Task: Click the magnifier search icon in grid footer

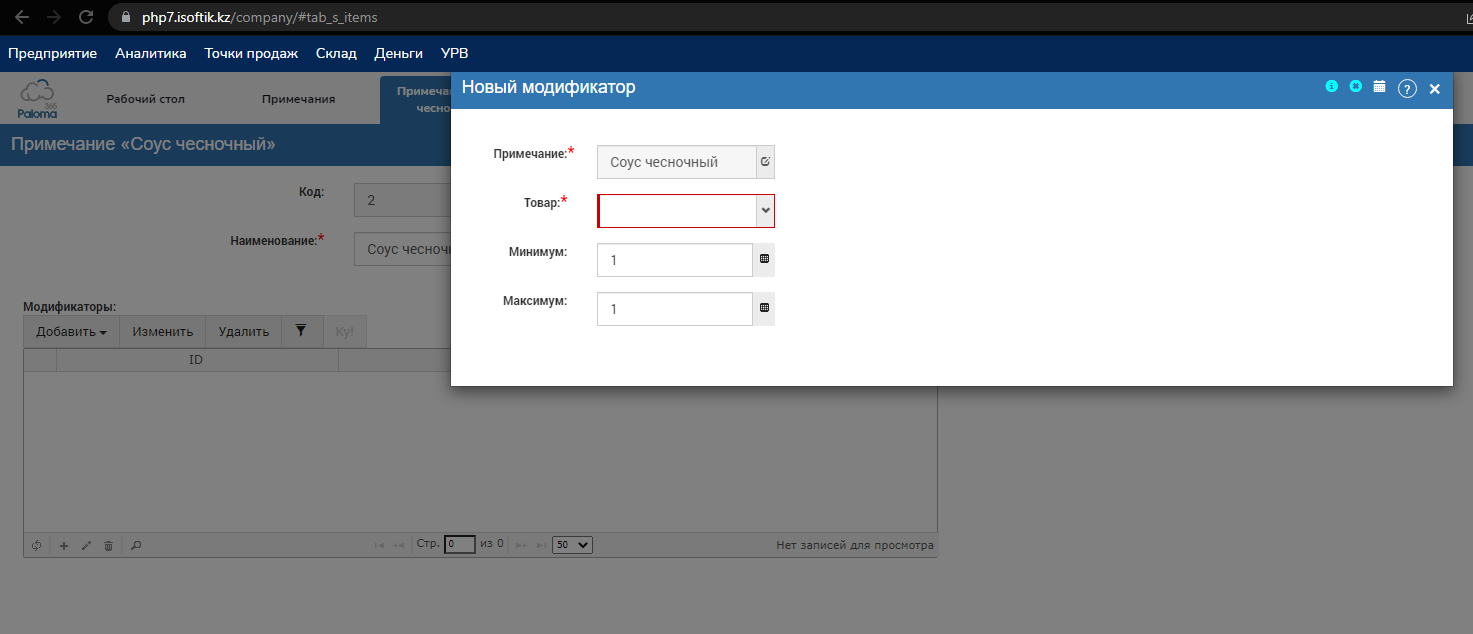Action: coord(136,546)
